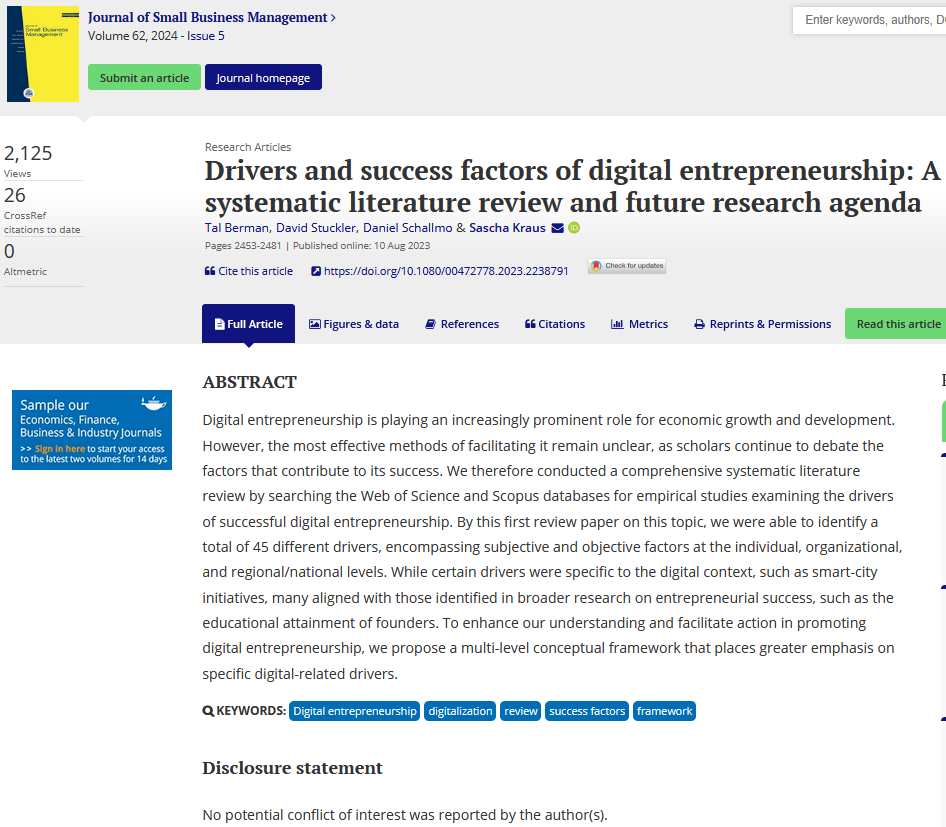Focus the keywords search input field

(869, 20)
